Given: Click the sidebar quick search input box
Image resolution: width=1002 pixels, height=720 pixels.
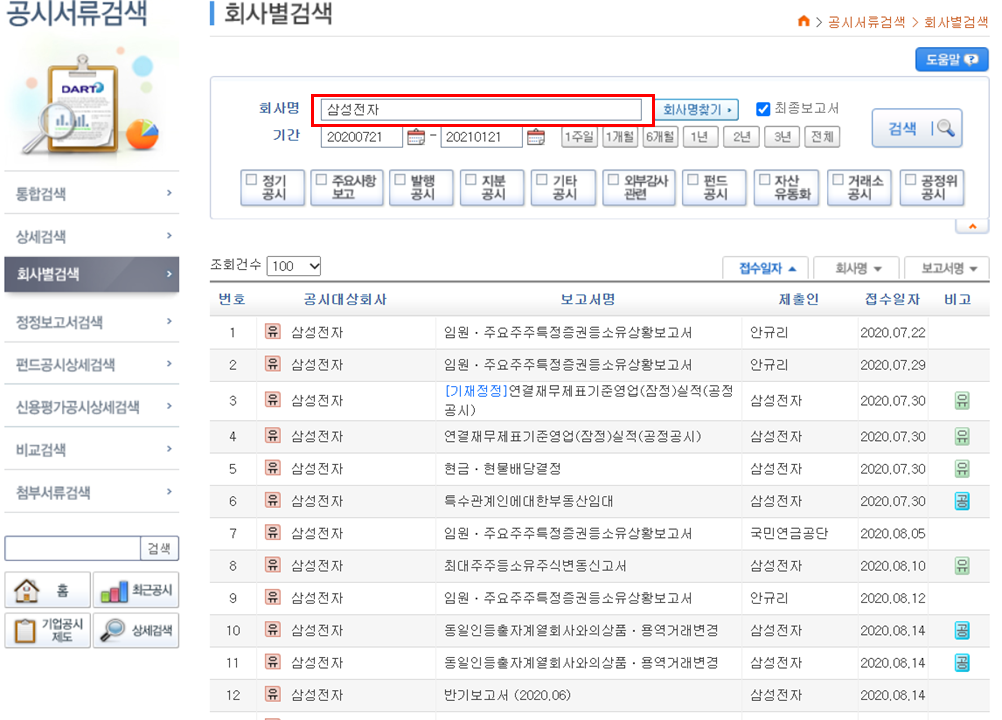Looking at the screenshot, I should (x=73, y=548).
